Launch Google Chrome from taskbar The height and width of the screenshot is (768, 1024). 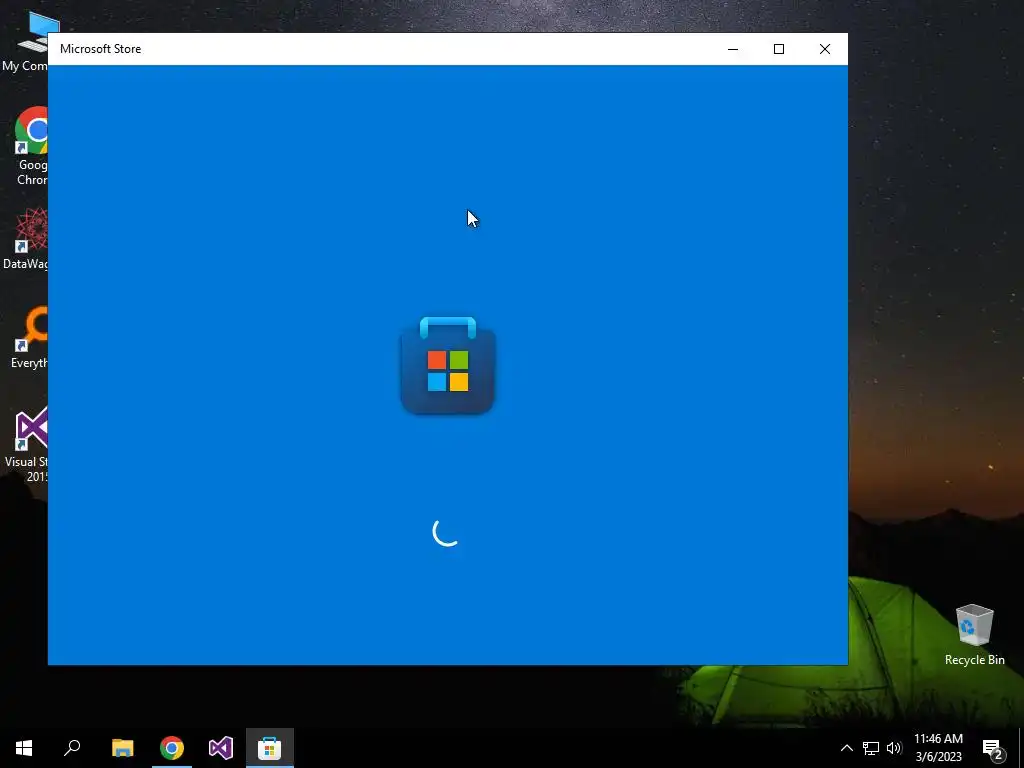click(x=172, y=748)
